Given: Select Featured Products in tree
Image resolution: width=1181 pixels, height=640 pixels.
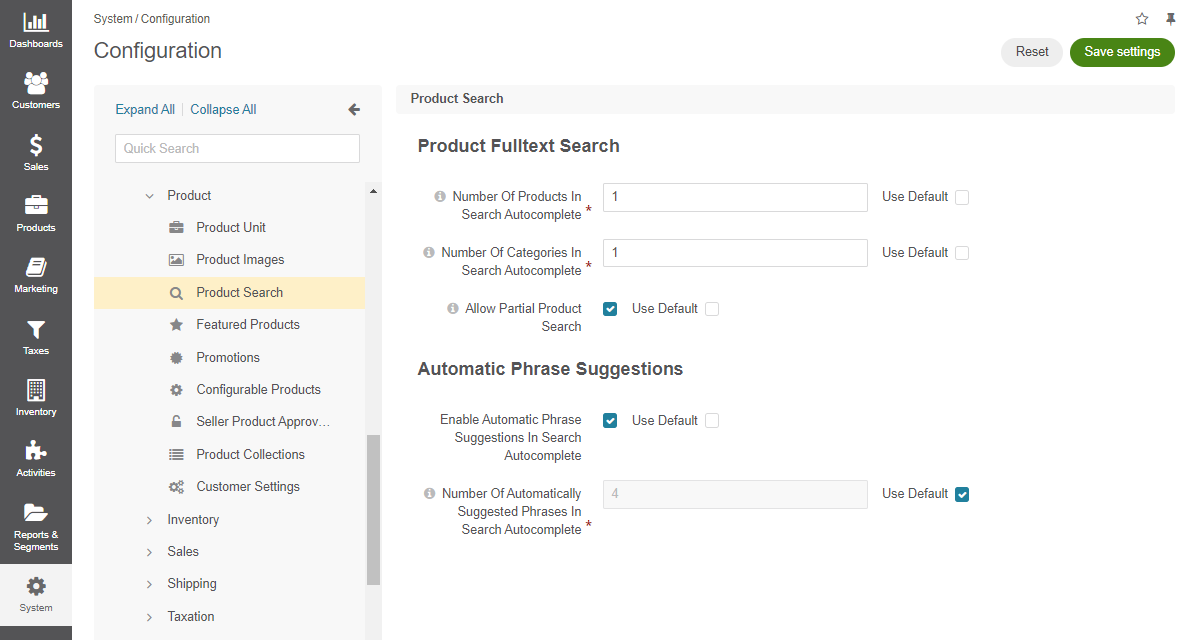Looking at the screenshot, I should click(x=247, y=325).
